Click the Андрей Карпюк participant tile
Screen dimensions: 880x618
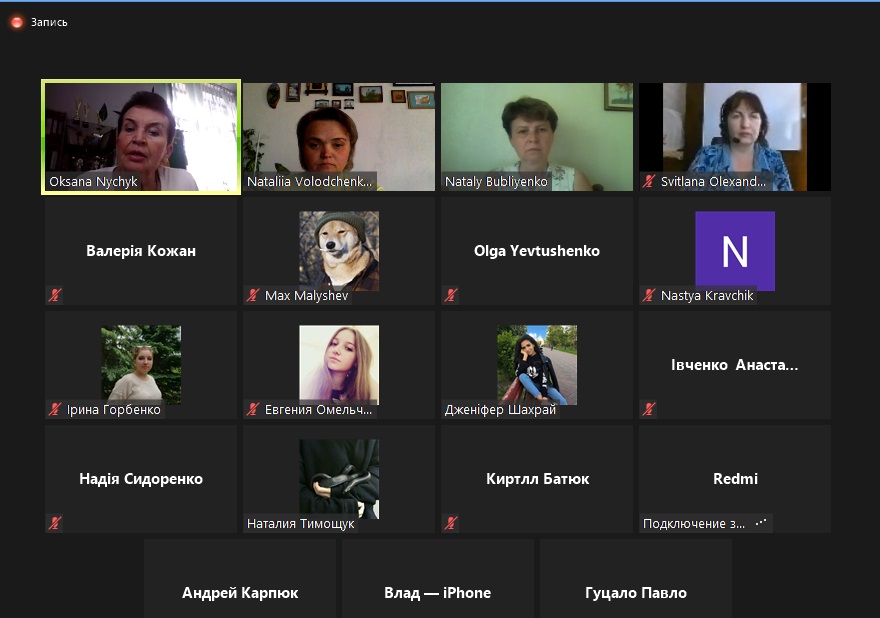[240, 579]
